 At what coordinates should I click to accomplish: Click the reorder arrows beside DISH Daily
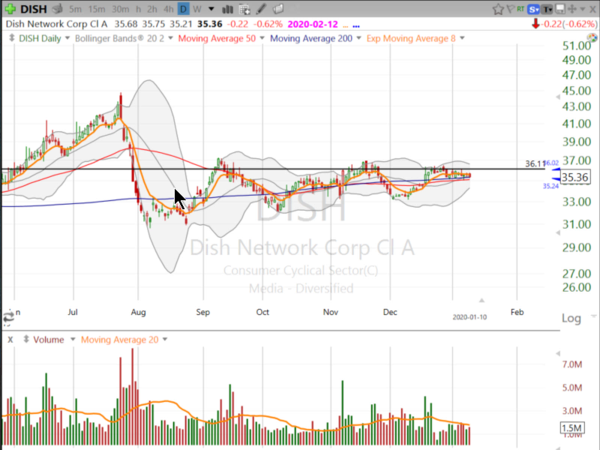(x=11, y=38)
